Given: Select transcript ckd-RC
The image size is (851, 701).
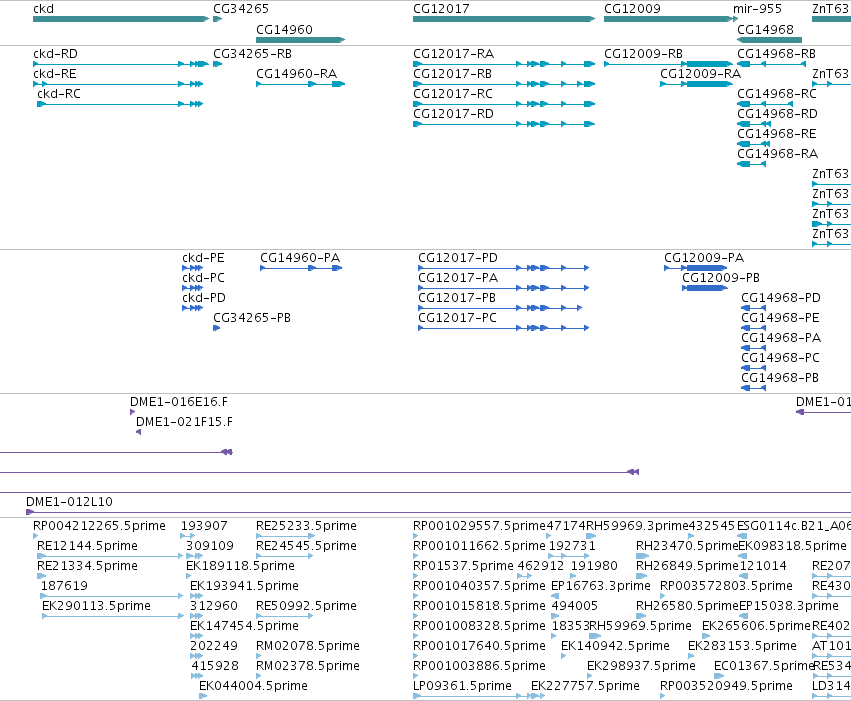Looking at the screenshot, I should [x=59, y=94].
